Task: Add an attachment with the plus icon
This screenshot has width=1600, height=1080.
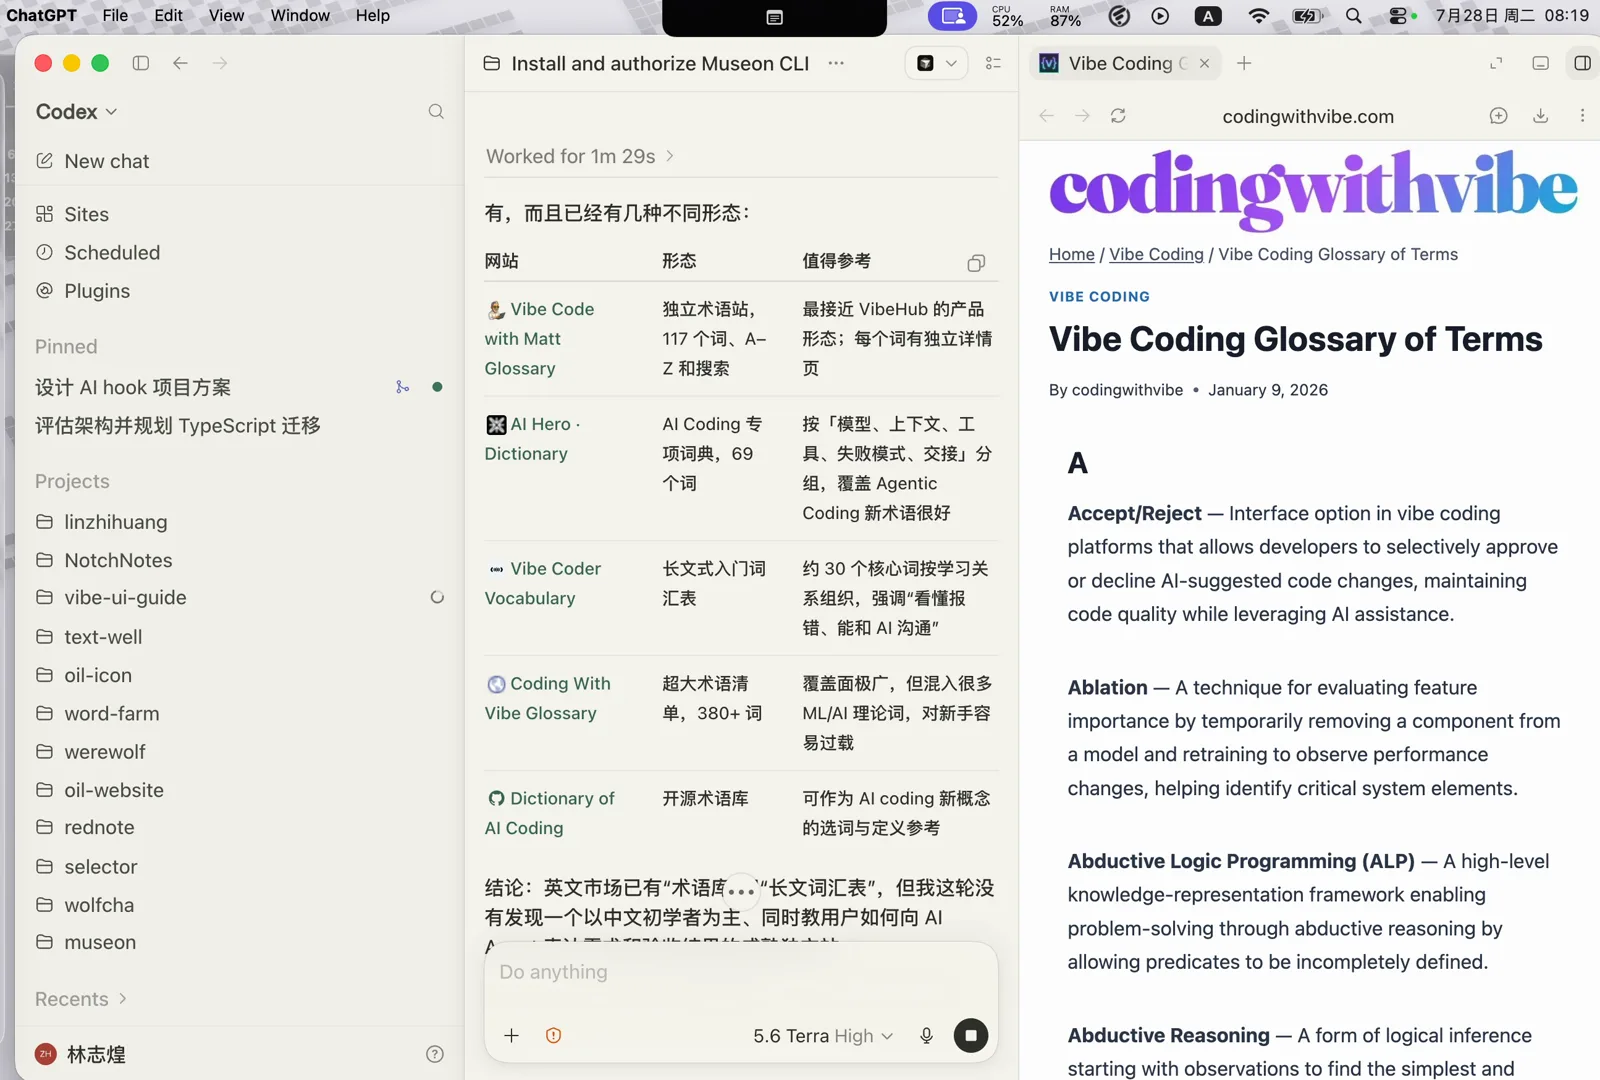Action: [x=511, y=1036]
